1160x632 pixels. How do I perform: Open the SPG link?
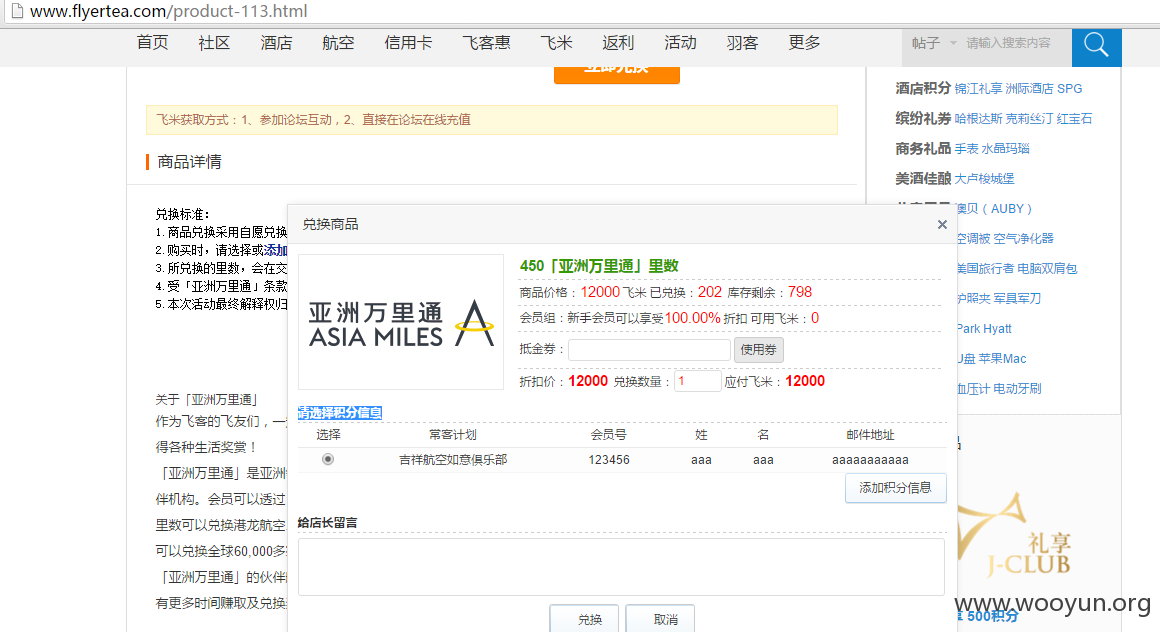pyautogui.click(x=1069, y=88)
